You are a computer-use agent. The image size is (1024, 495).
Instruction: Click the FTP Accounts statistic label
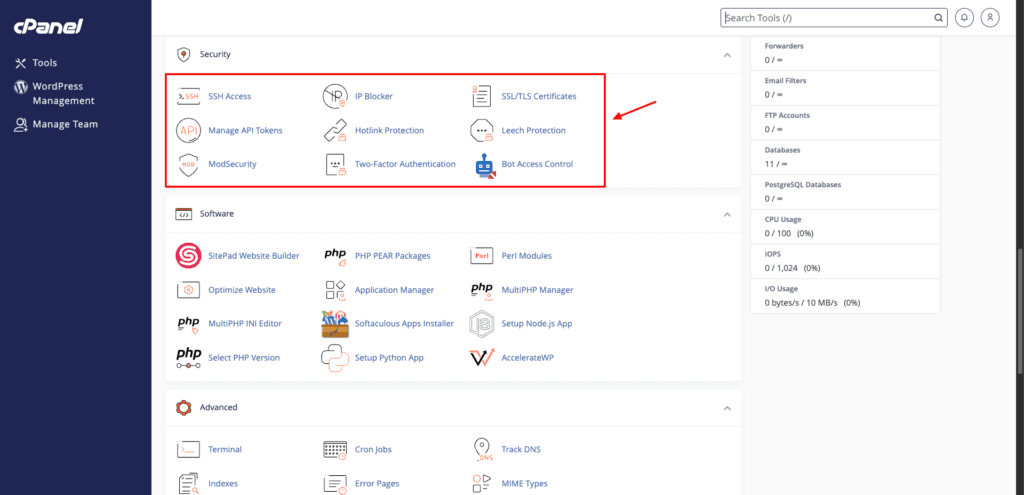click(x=787, y=115)
